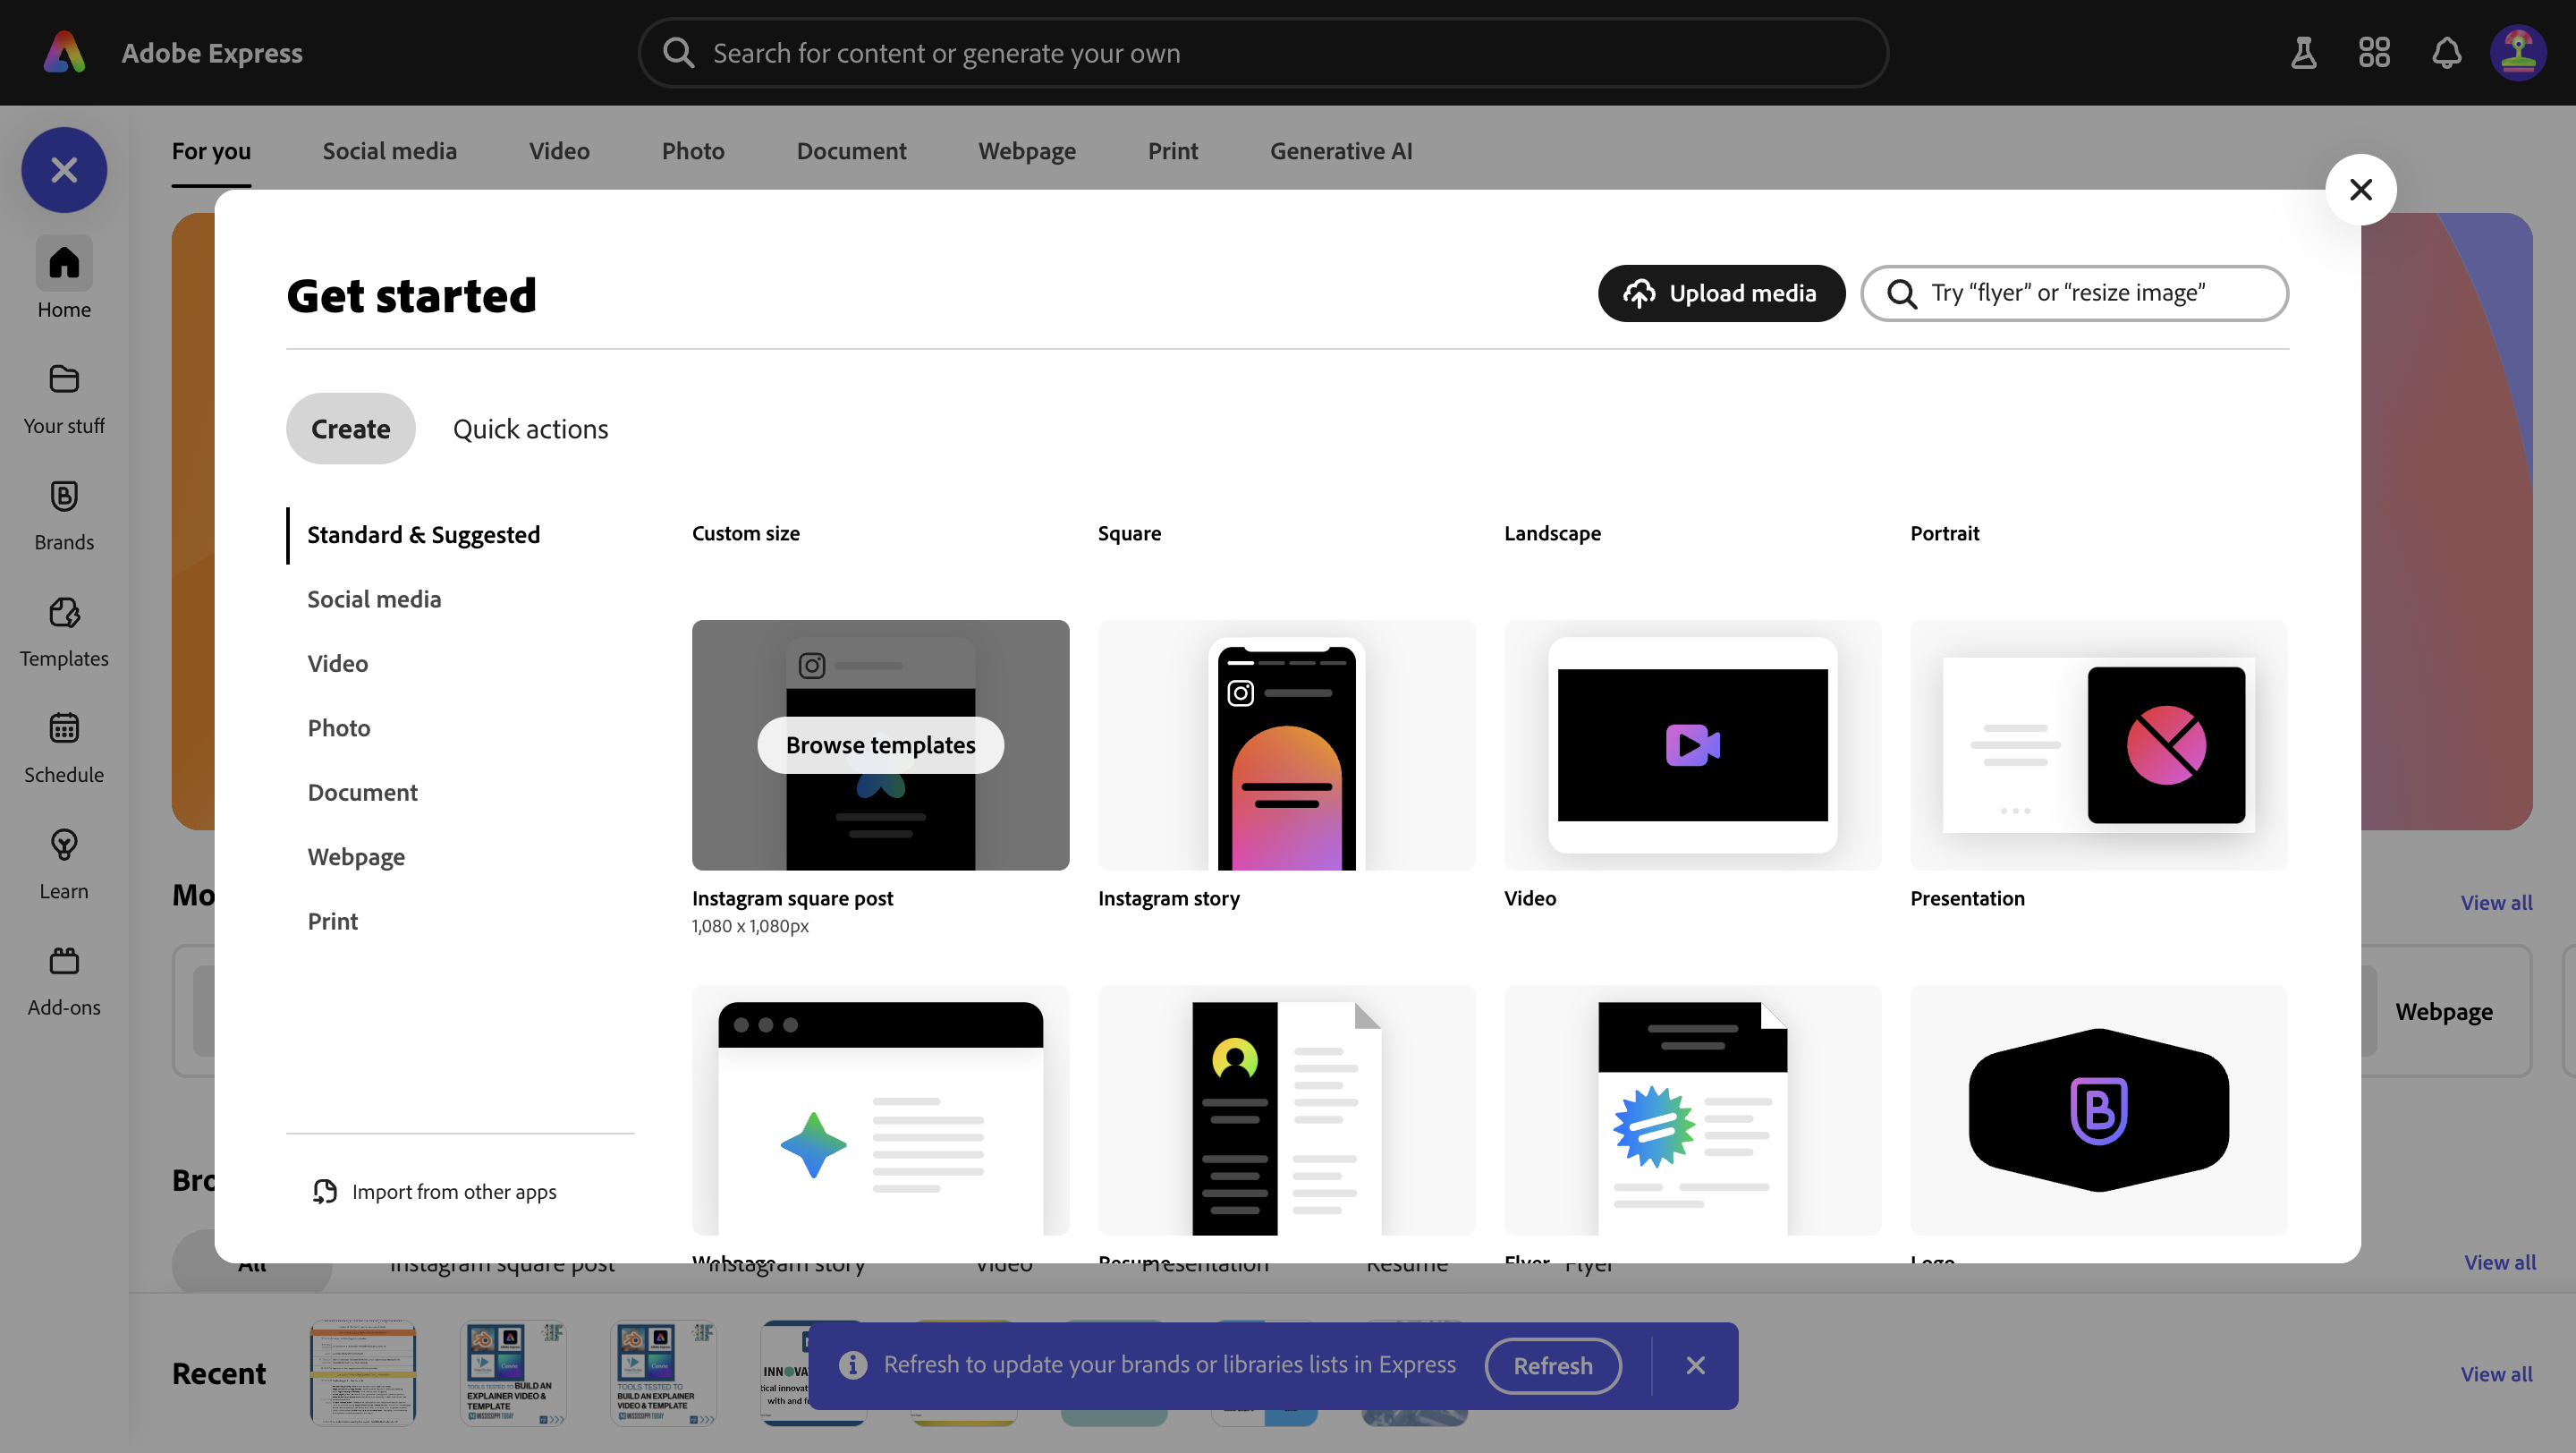The height and width of the screenshot is (1453, 2576).
Task: Select Print category in the list
Action: click(x=332, y=921)
